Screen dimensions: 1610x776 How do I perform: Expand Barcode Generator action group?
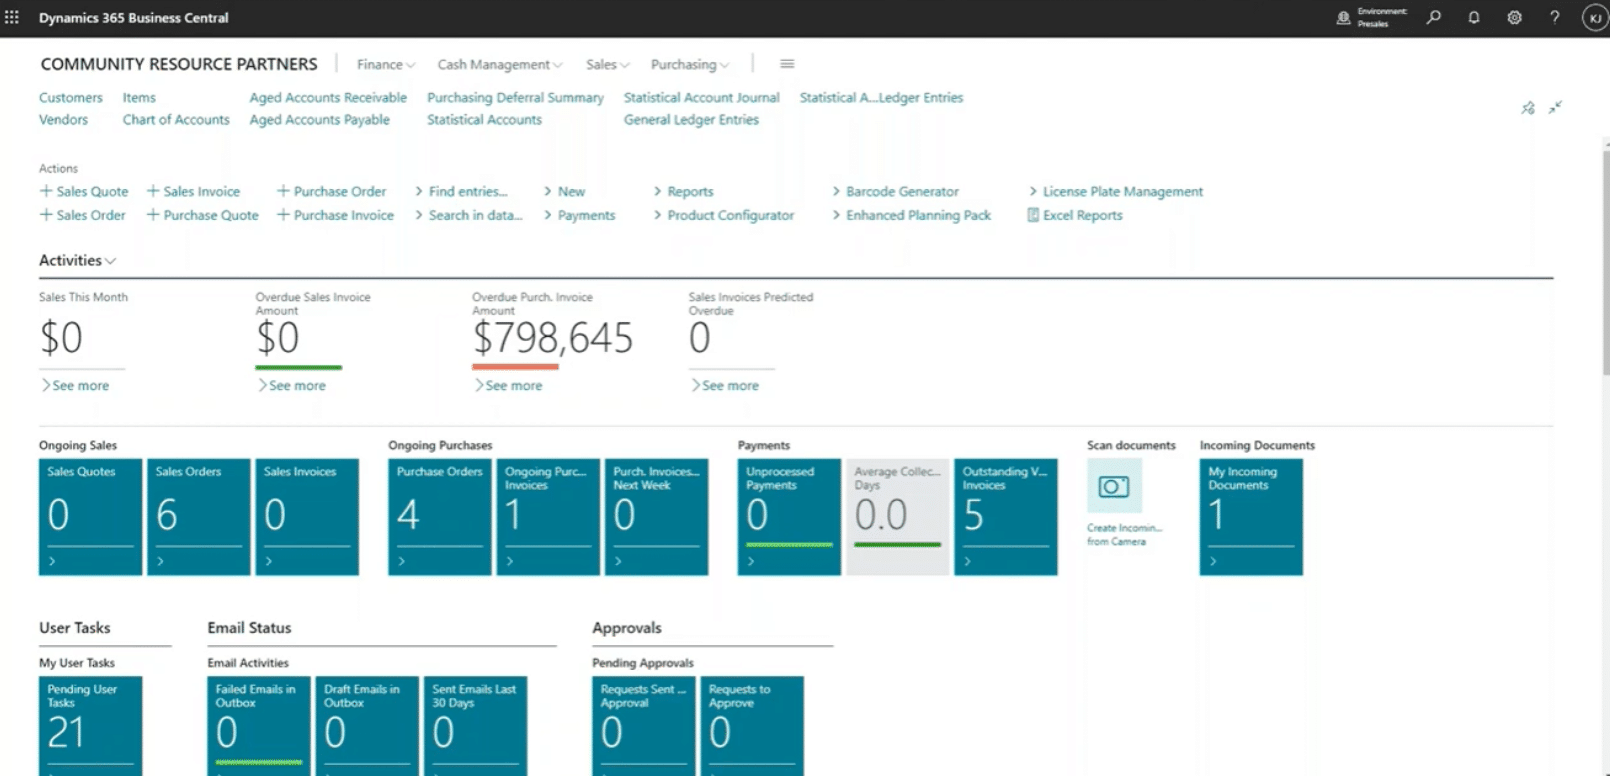[896, 191]
